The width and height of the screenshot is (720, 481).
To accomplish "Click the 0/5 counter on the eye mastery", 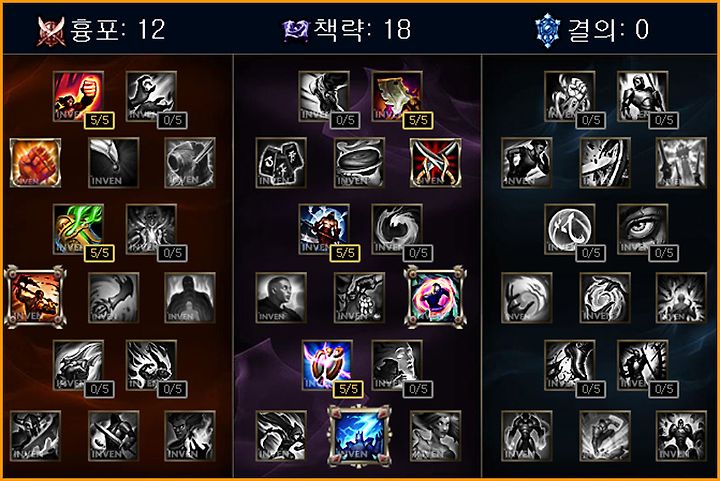I will (x=664, y=253).
